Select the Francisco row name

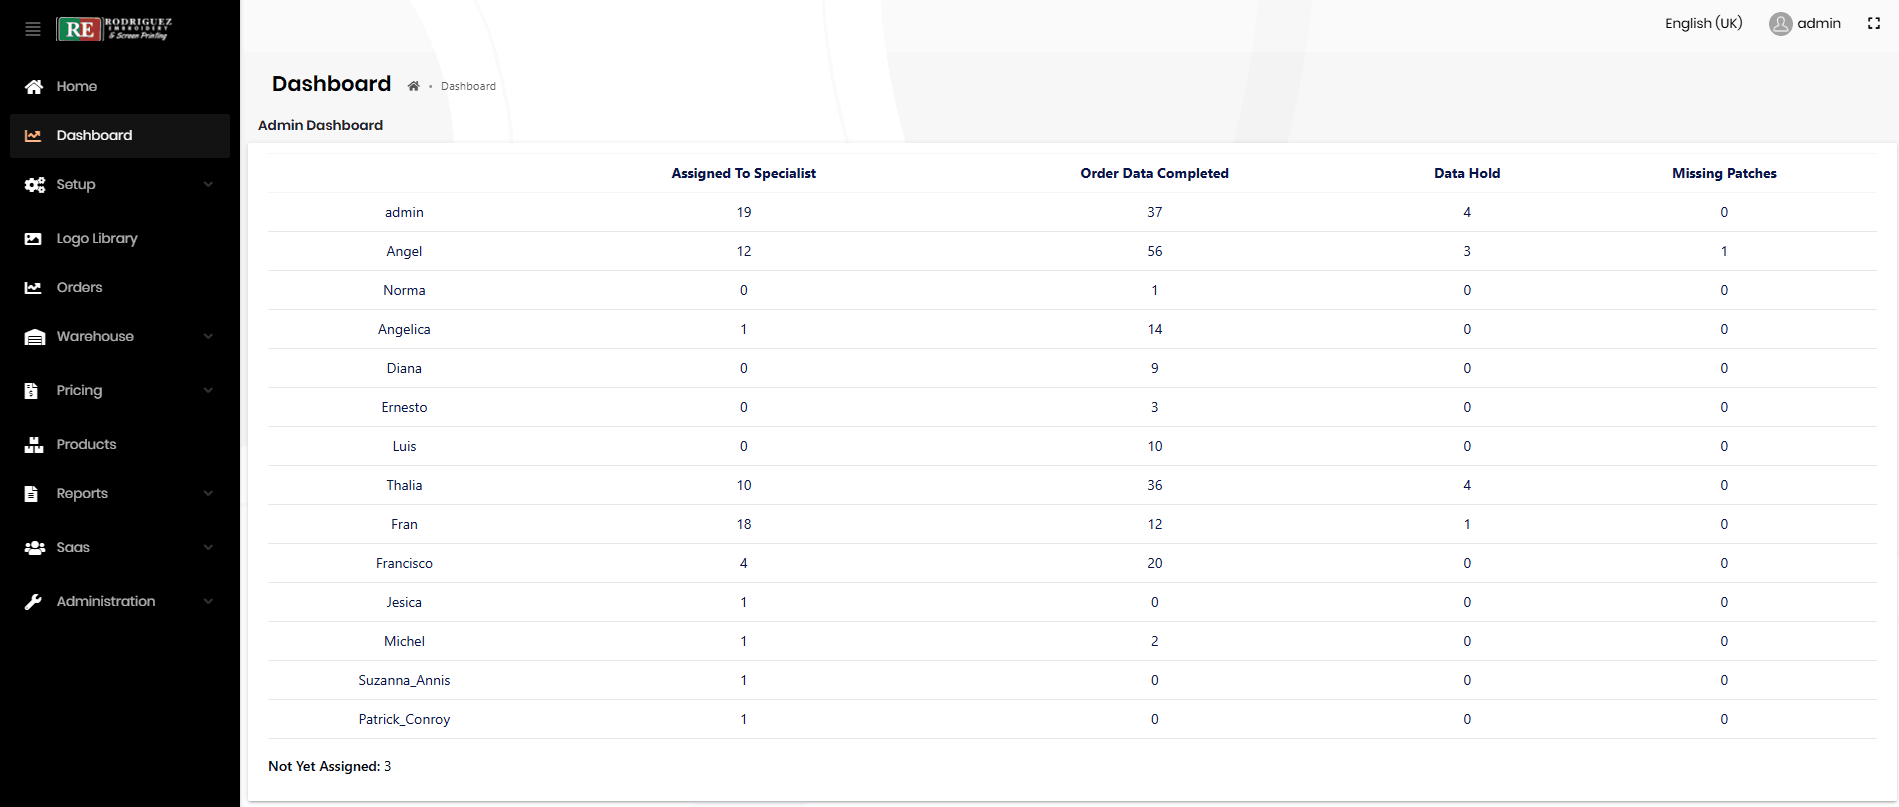pos(404,564)
